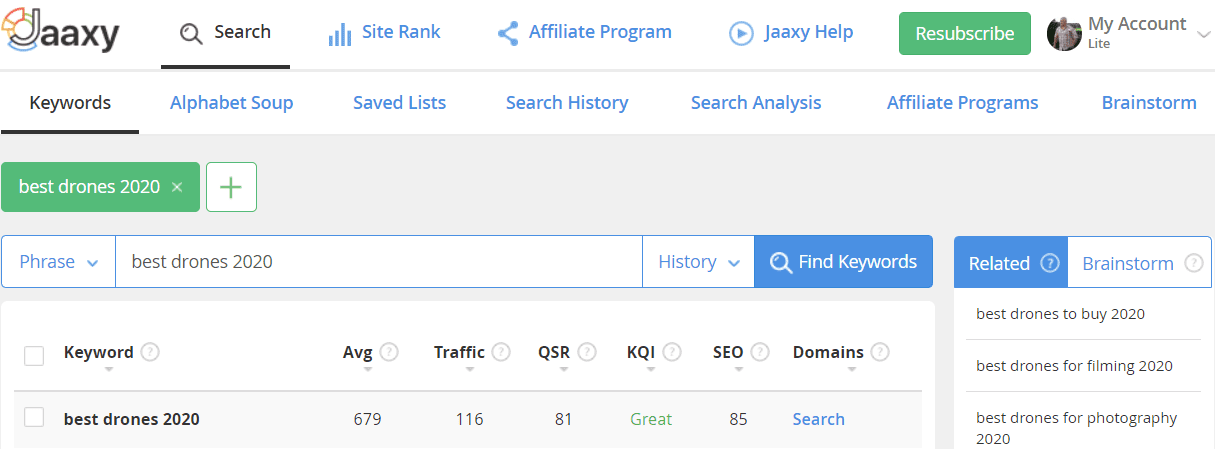Click the QSR value 81

pyautogui.click(x=563, y=419)
